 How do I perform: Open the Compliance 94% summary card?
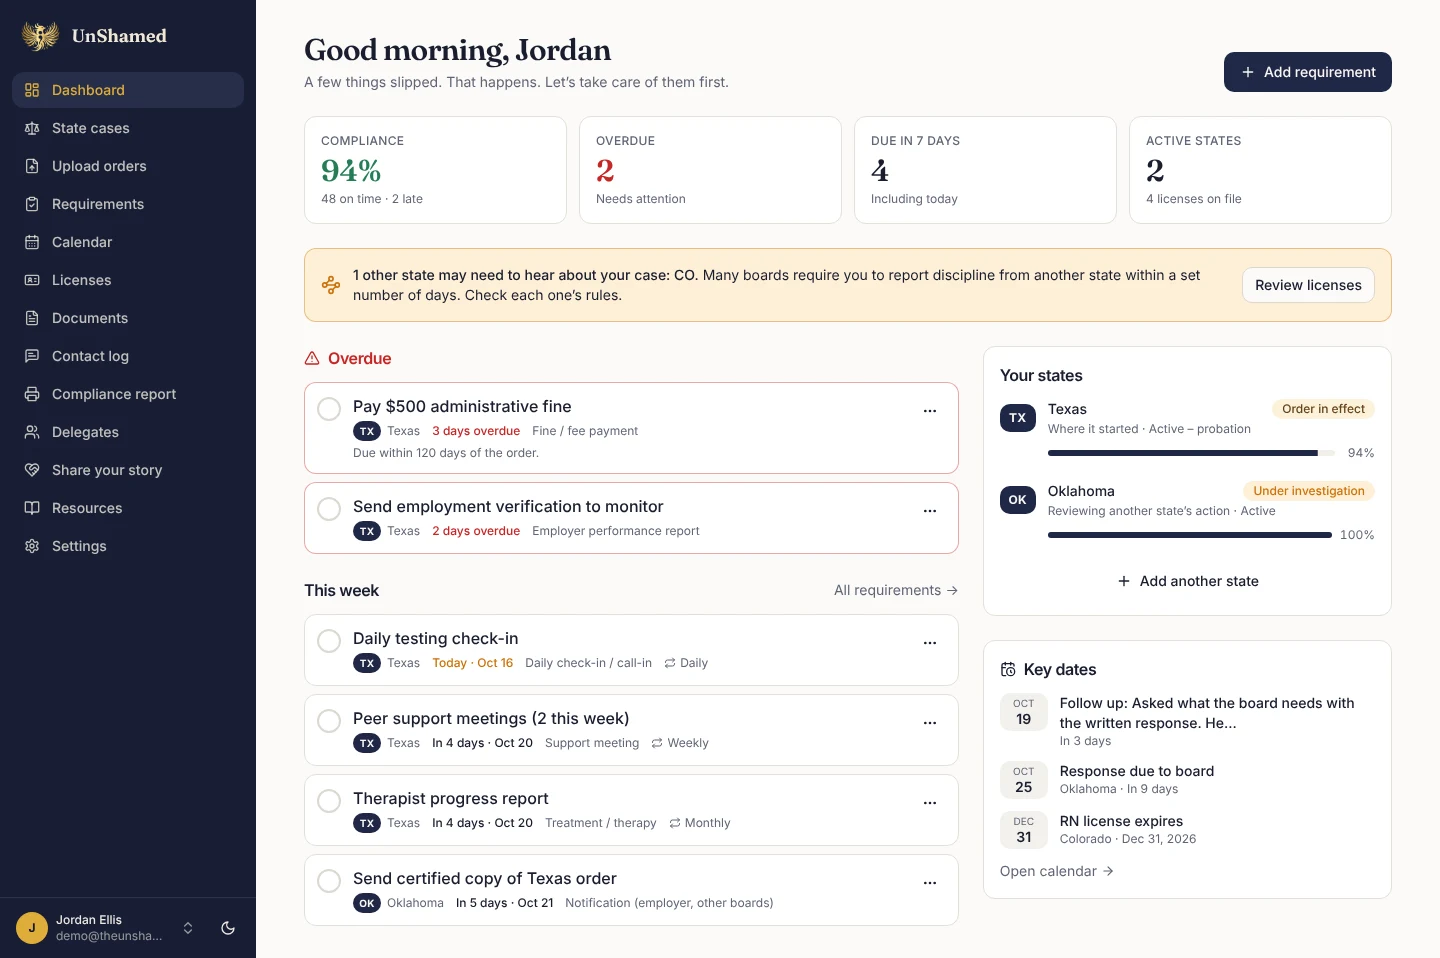click(435, 170)
